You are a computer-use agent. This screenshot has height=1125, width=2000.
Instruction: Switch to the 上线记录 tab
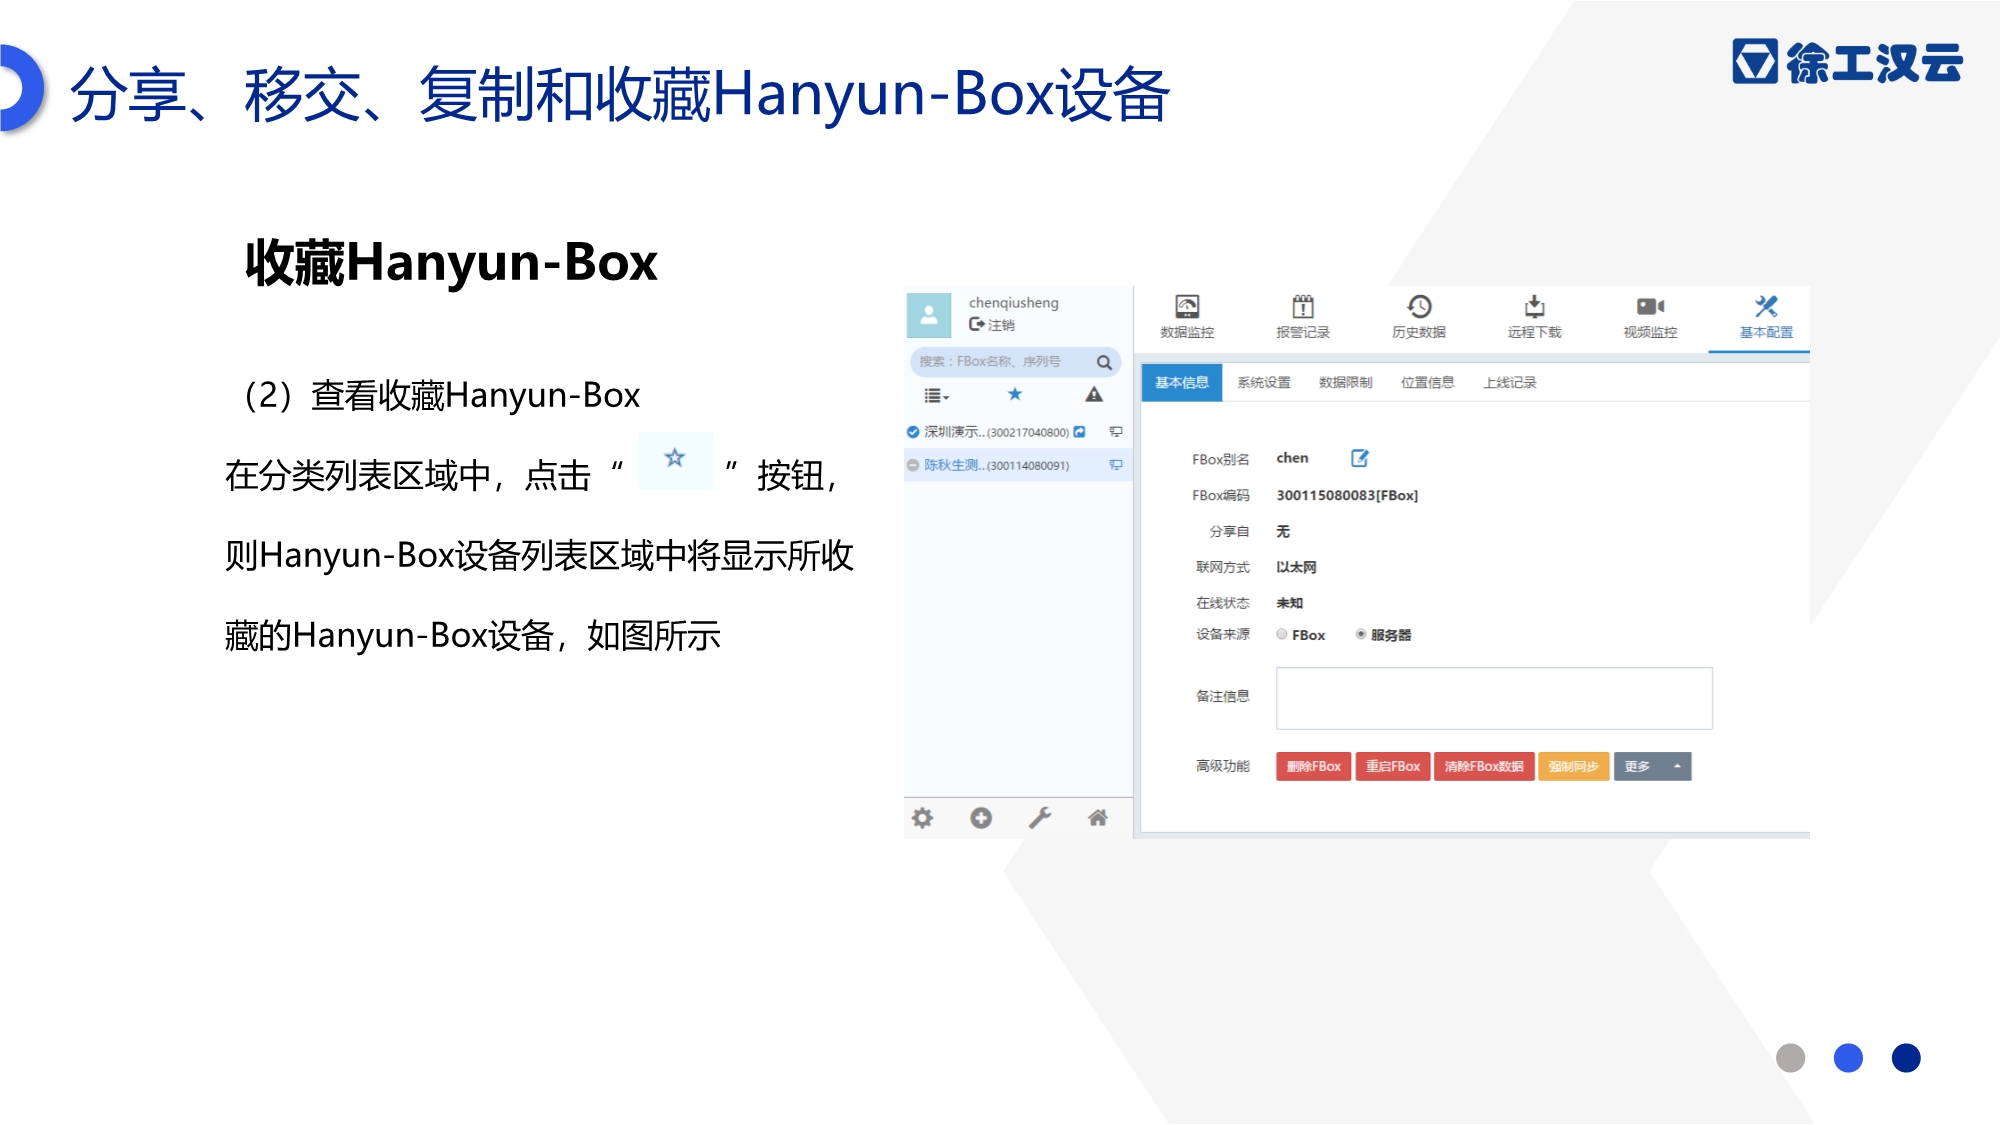pyautogui.click(x=1510, y=382)
